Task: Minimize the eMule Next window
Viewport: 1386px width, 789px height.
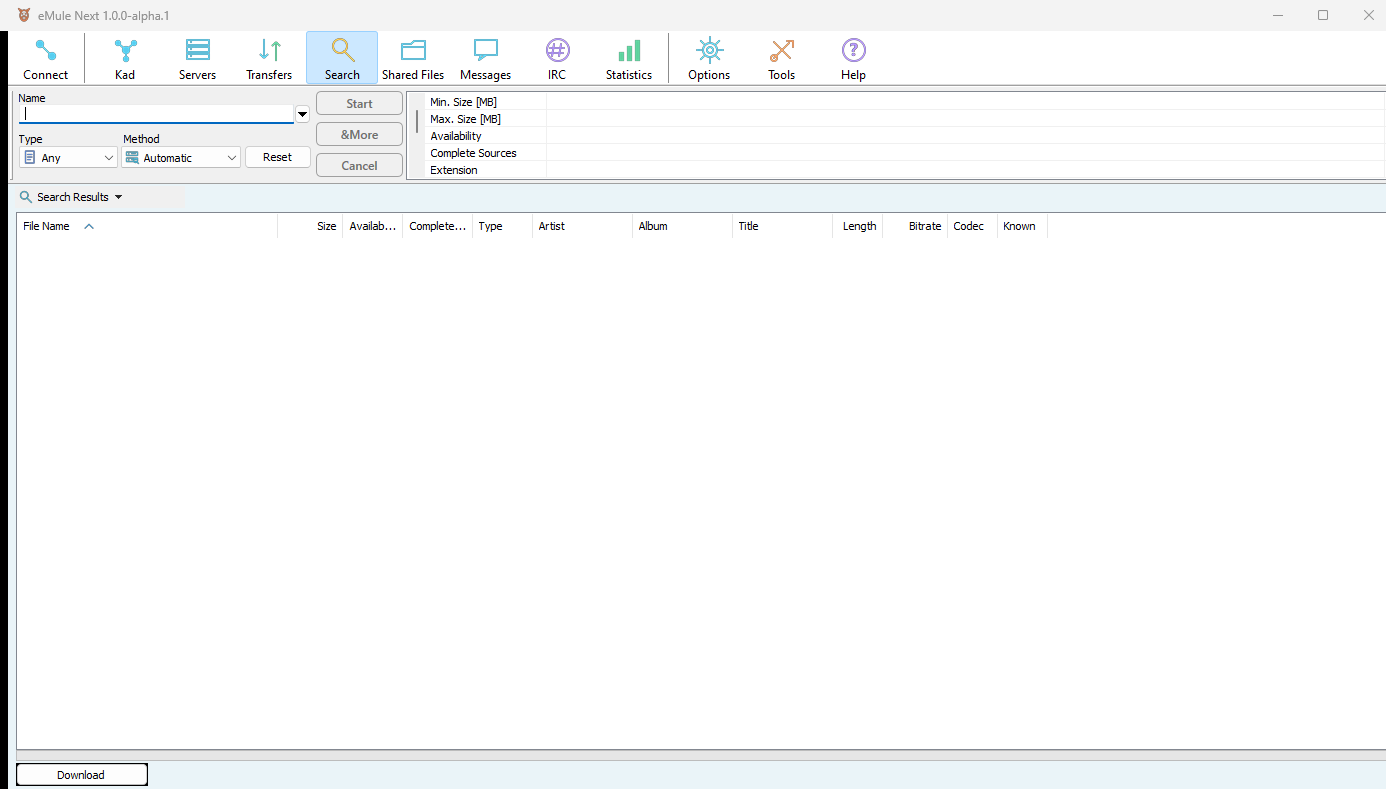Action: click(1277, 15)
